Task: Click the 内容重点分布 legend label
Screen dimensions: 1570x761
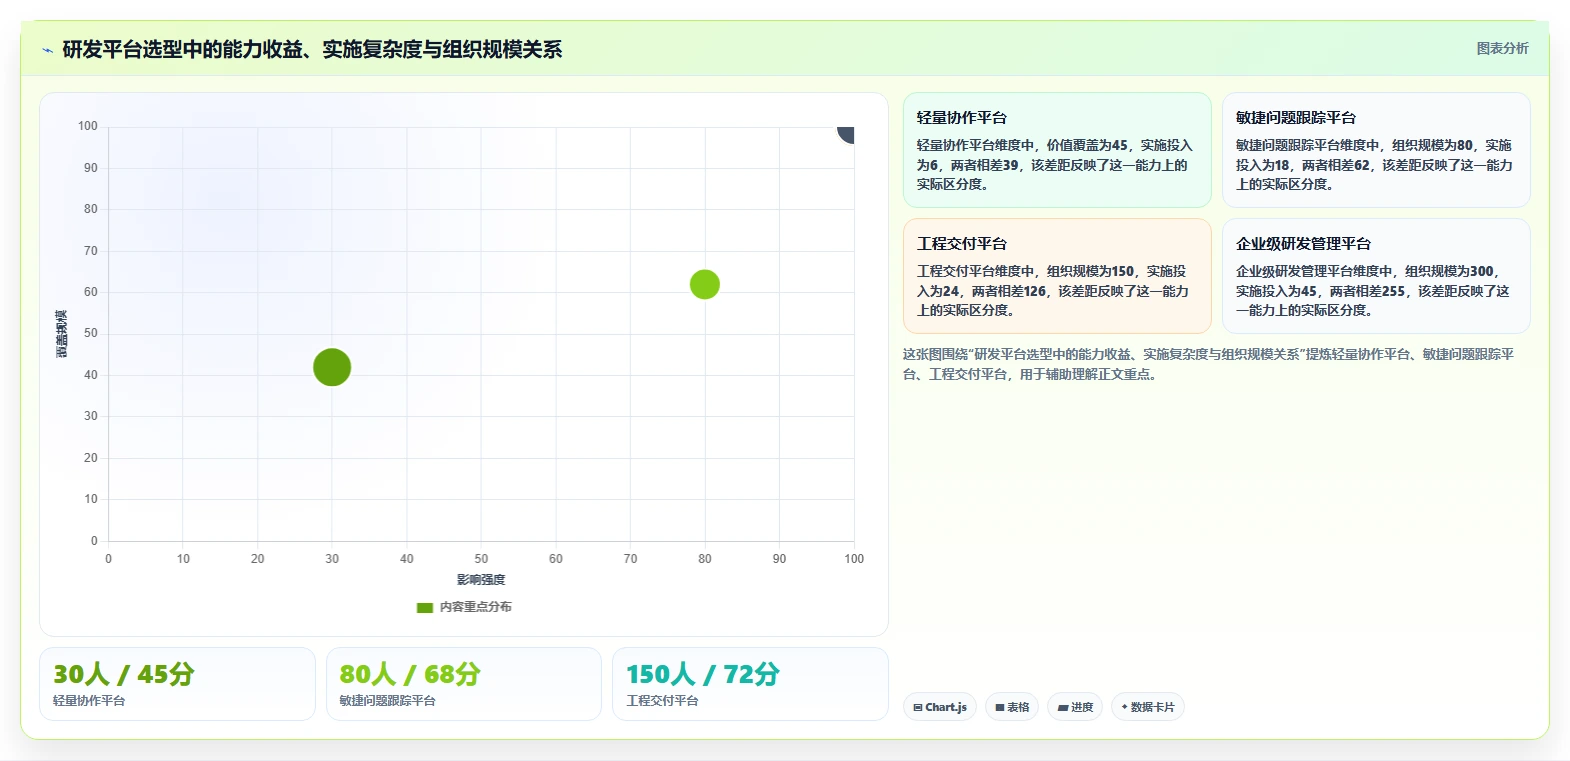Action: coord(476,607)
